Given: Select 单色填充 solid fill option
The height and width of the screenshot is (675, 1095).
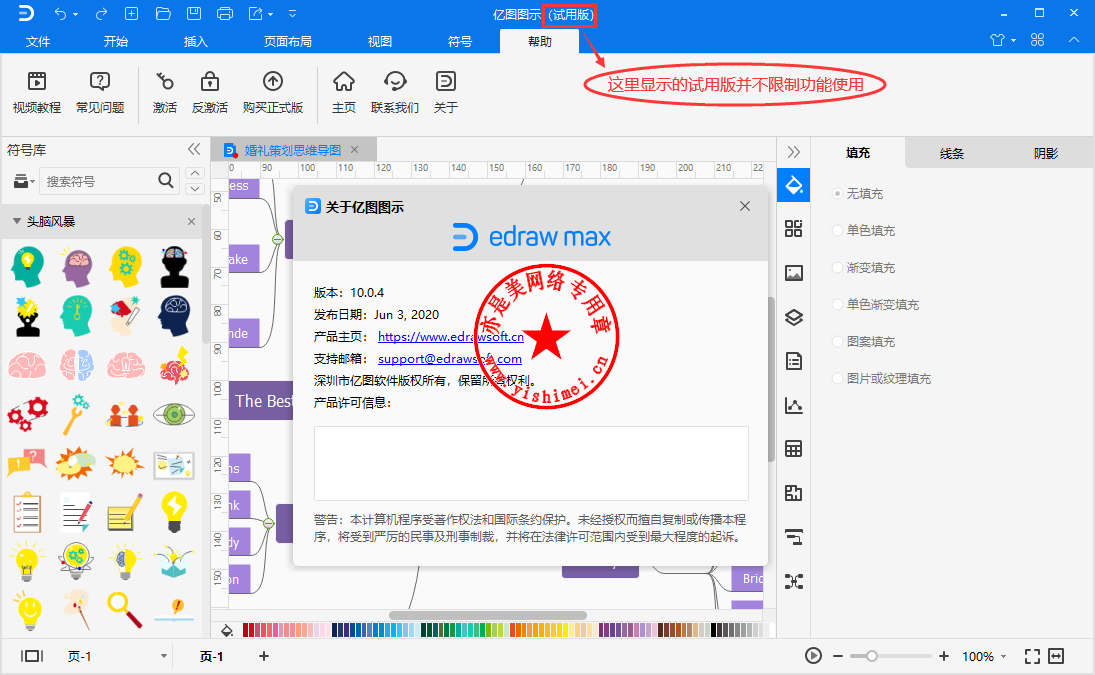Looking at the screenshot, I should pos(863,230).
